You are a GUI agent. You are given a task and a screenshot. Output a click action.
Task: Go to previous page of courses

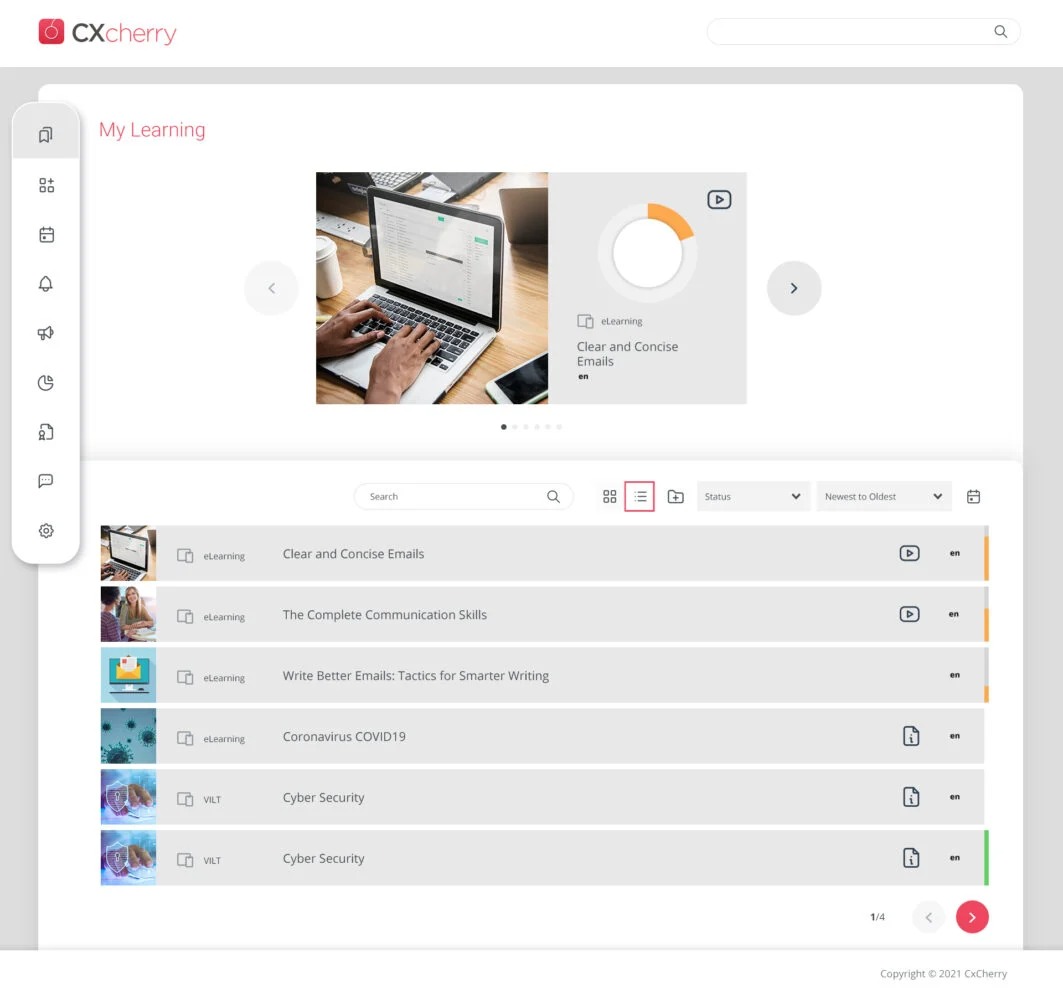[929, 917]
